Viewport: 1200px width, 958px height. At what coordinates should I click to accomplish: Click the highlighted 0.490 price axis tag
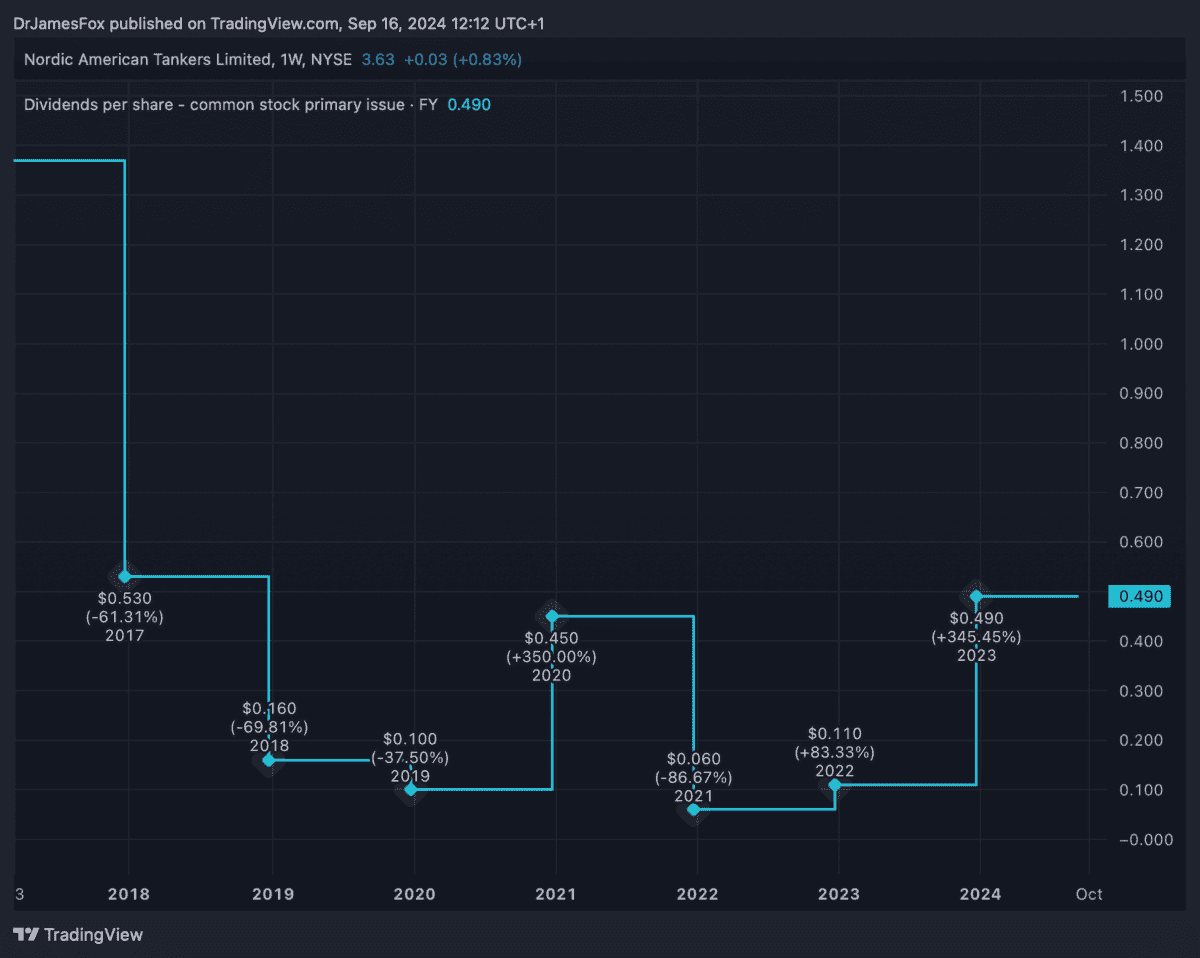tap(1140, 596)
